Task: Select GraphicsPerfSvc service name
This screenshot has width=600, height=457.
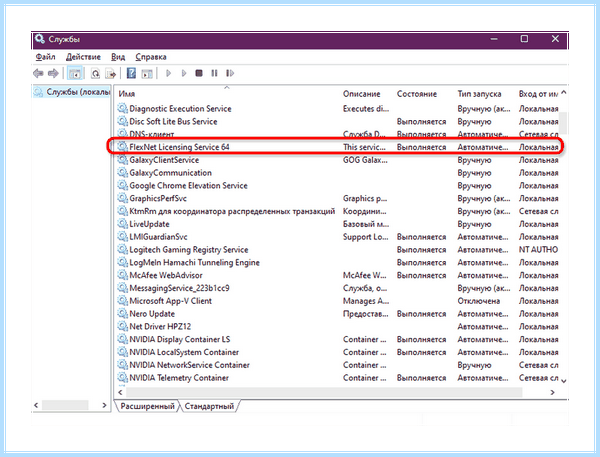Action: tap(158, 198)
